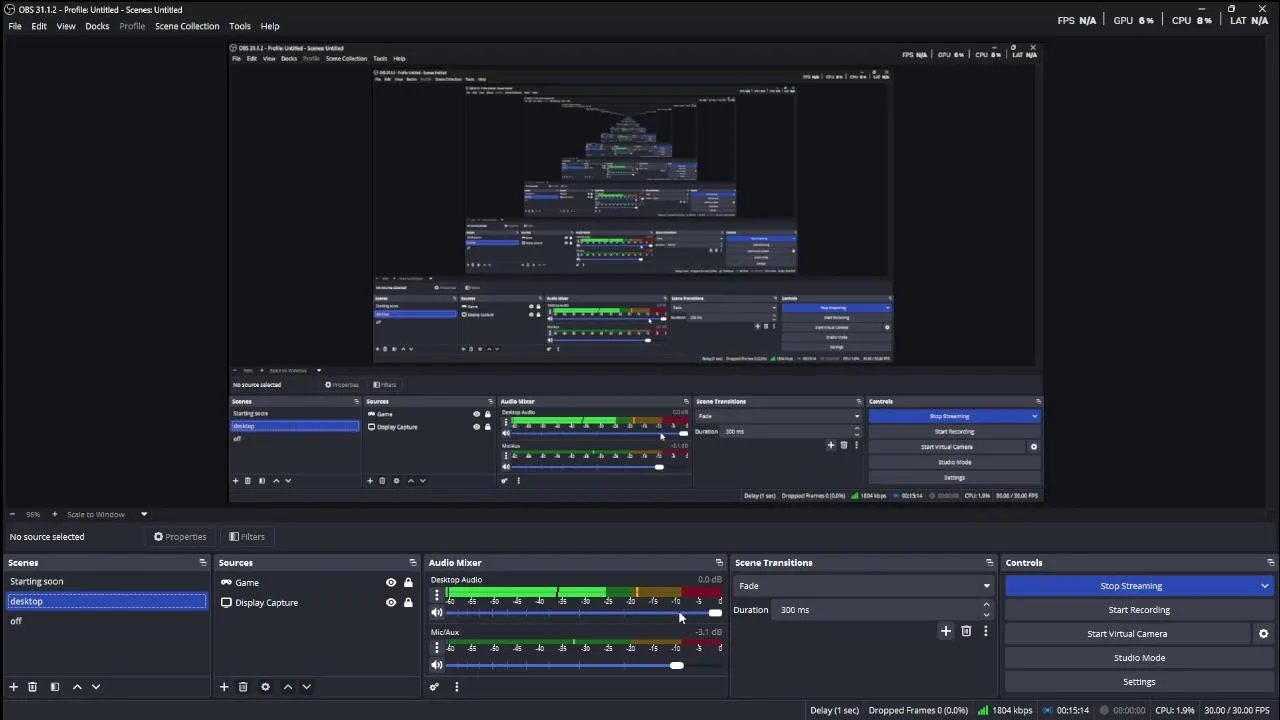Add a source with Sources plus icon
The width and height of the screenshot is (1280, 720).
[x=224, y=687]
